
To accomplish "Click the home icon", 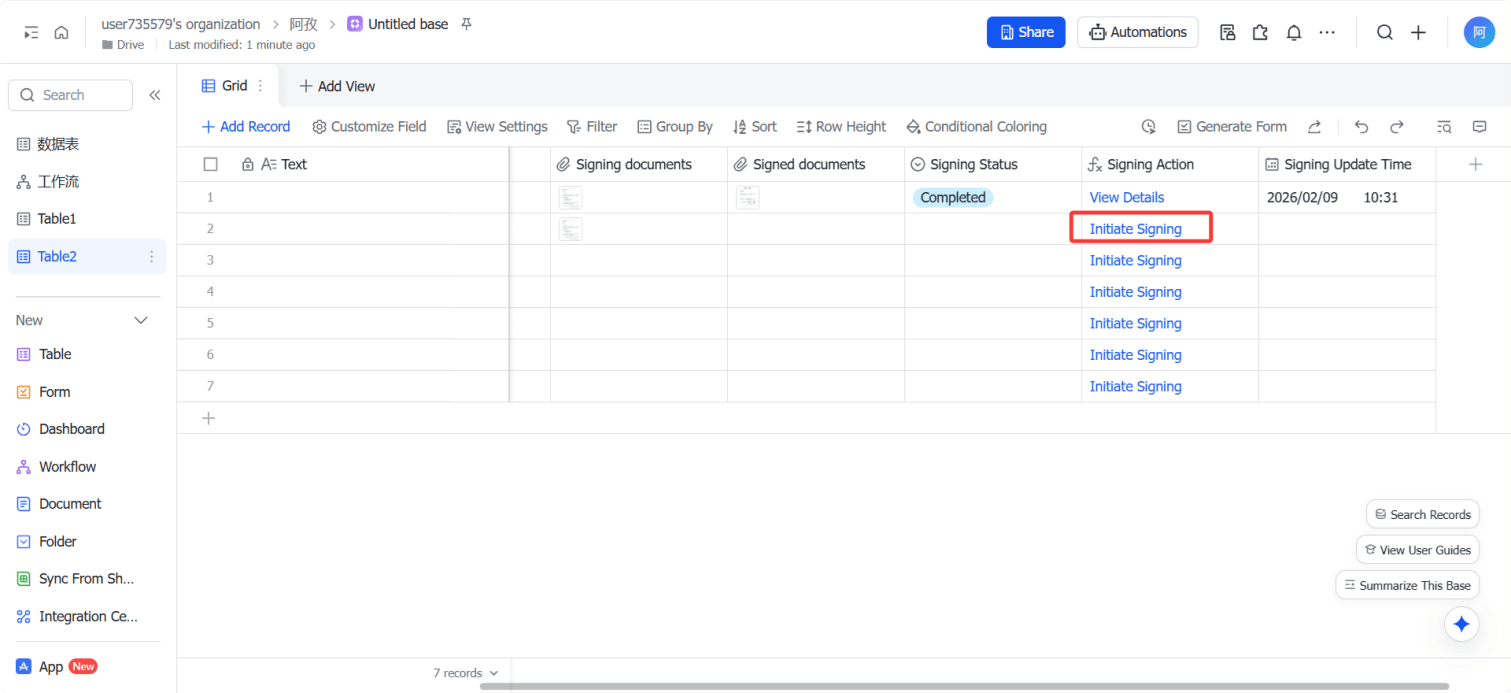I will [x=61, y=32].
